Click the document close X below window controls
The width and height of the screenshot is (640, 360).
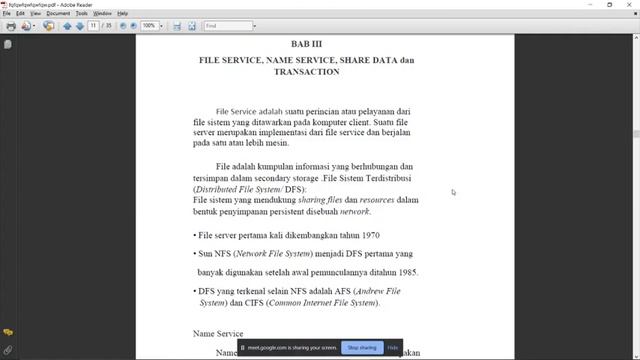[x=636, y=13]
